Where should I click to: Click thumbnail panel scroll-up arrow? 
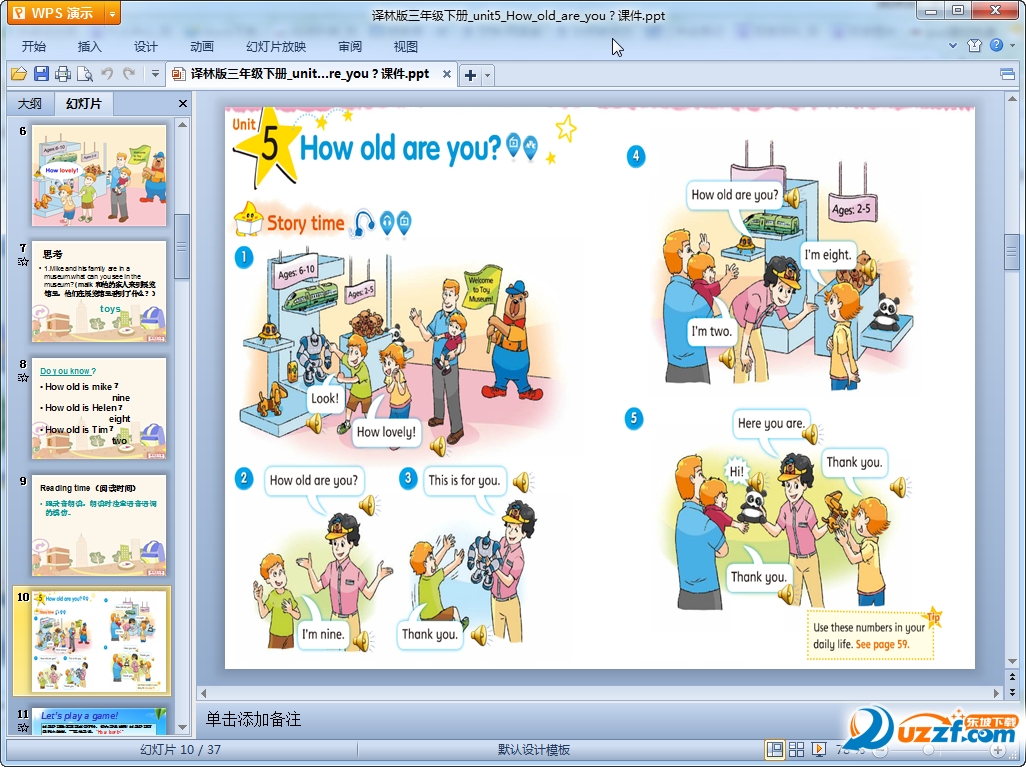tap(183, 124)
